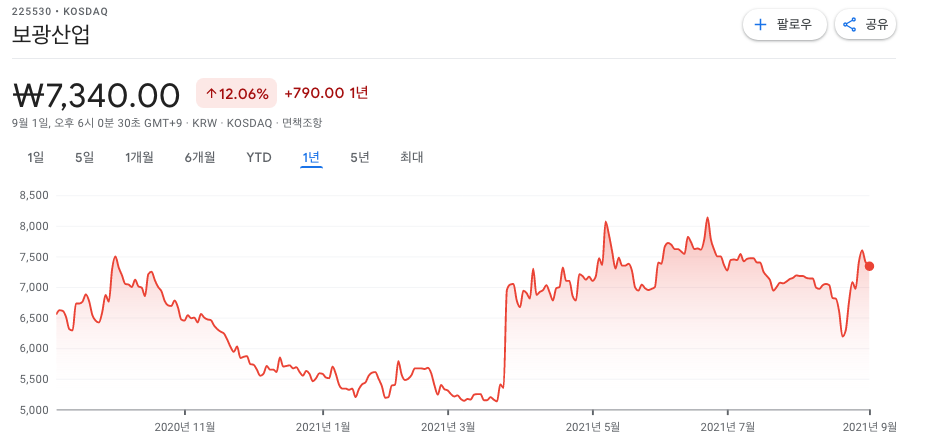
Task: Switch to the 6개월 range tab
Action: click(200, 158)
